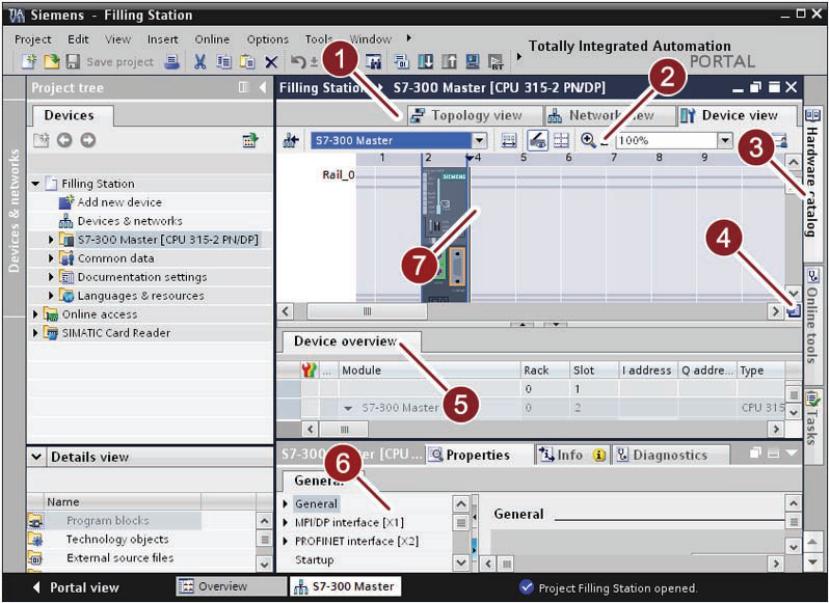Click the project tree view options icon

[x=250, y=140]
